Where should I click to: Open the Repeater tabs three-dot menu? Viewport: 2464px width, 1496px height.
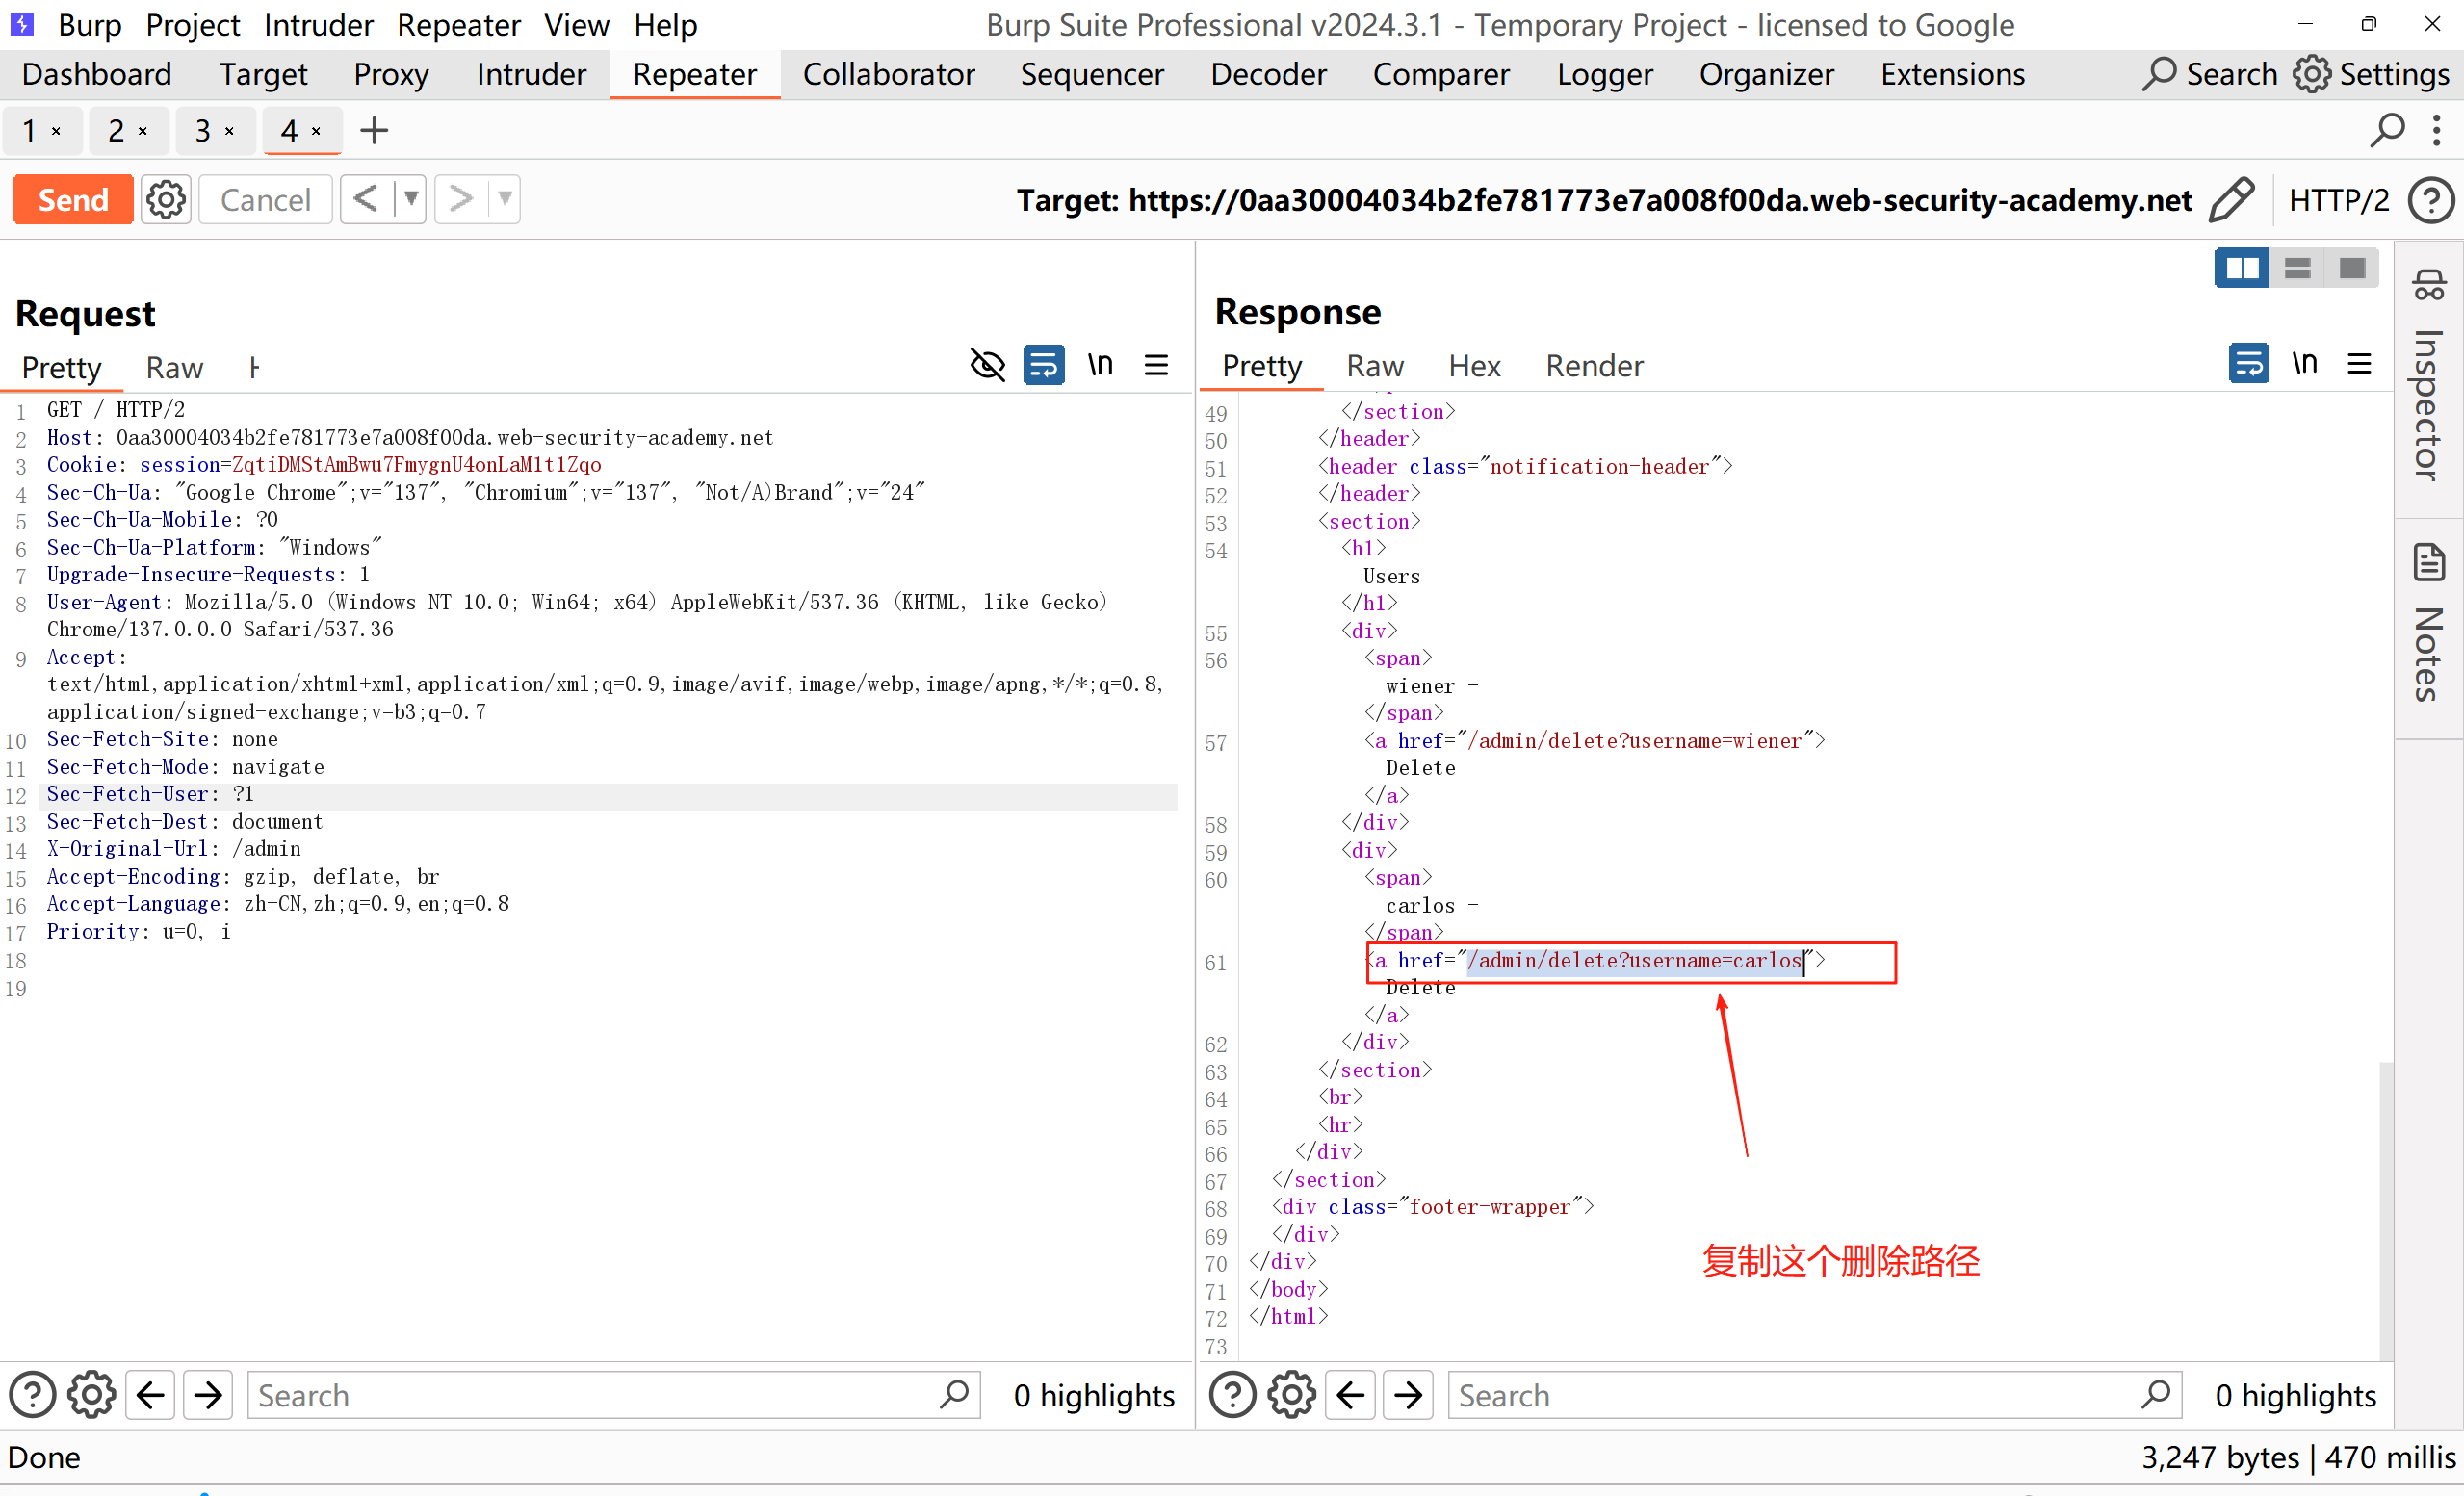click(2436, 131)
